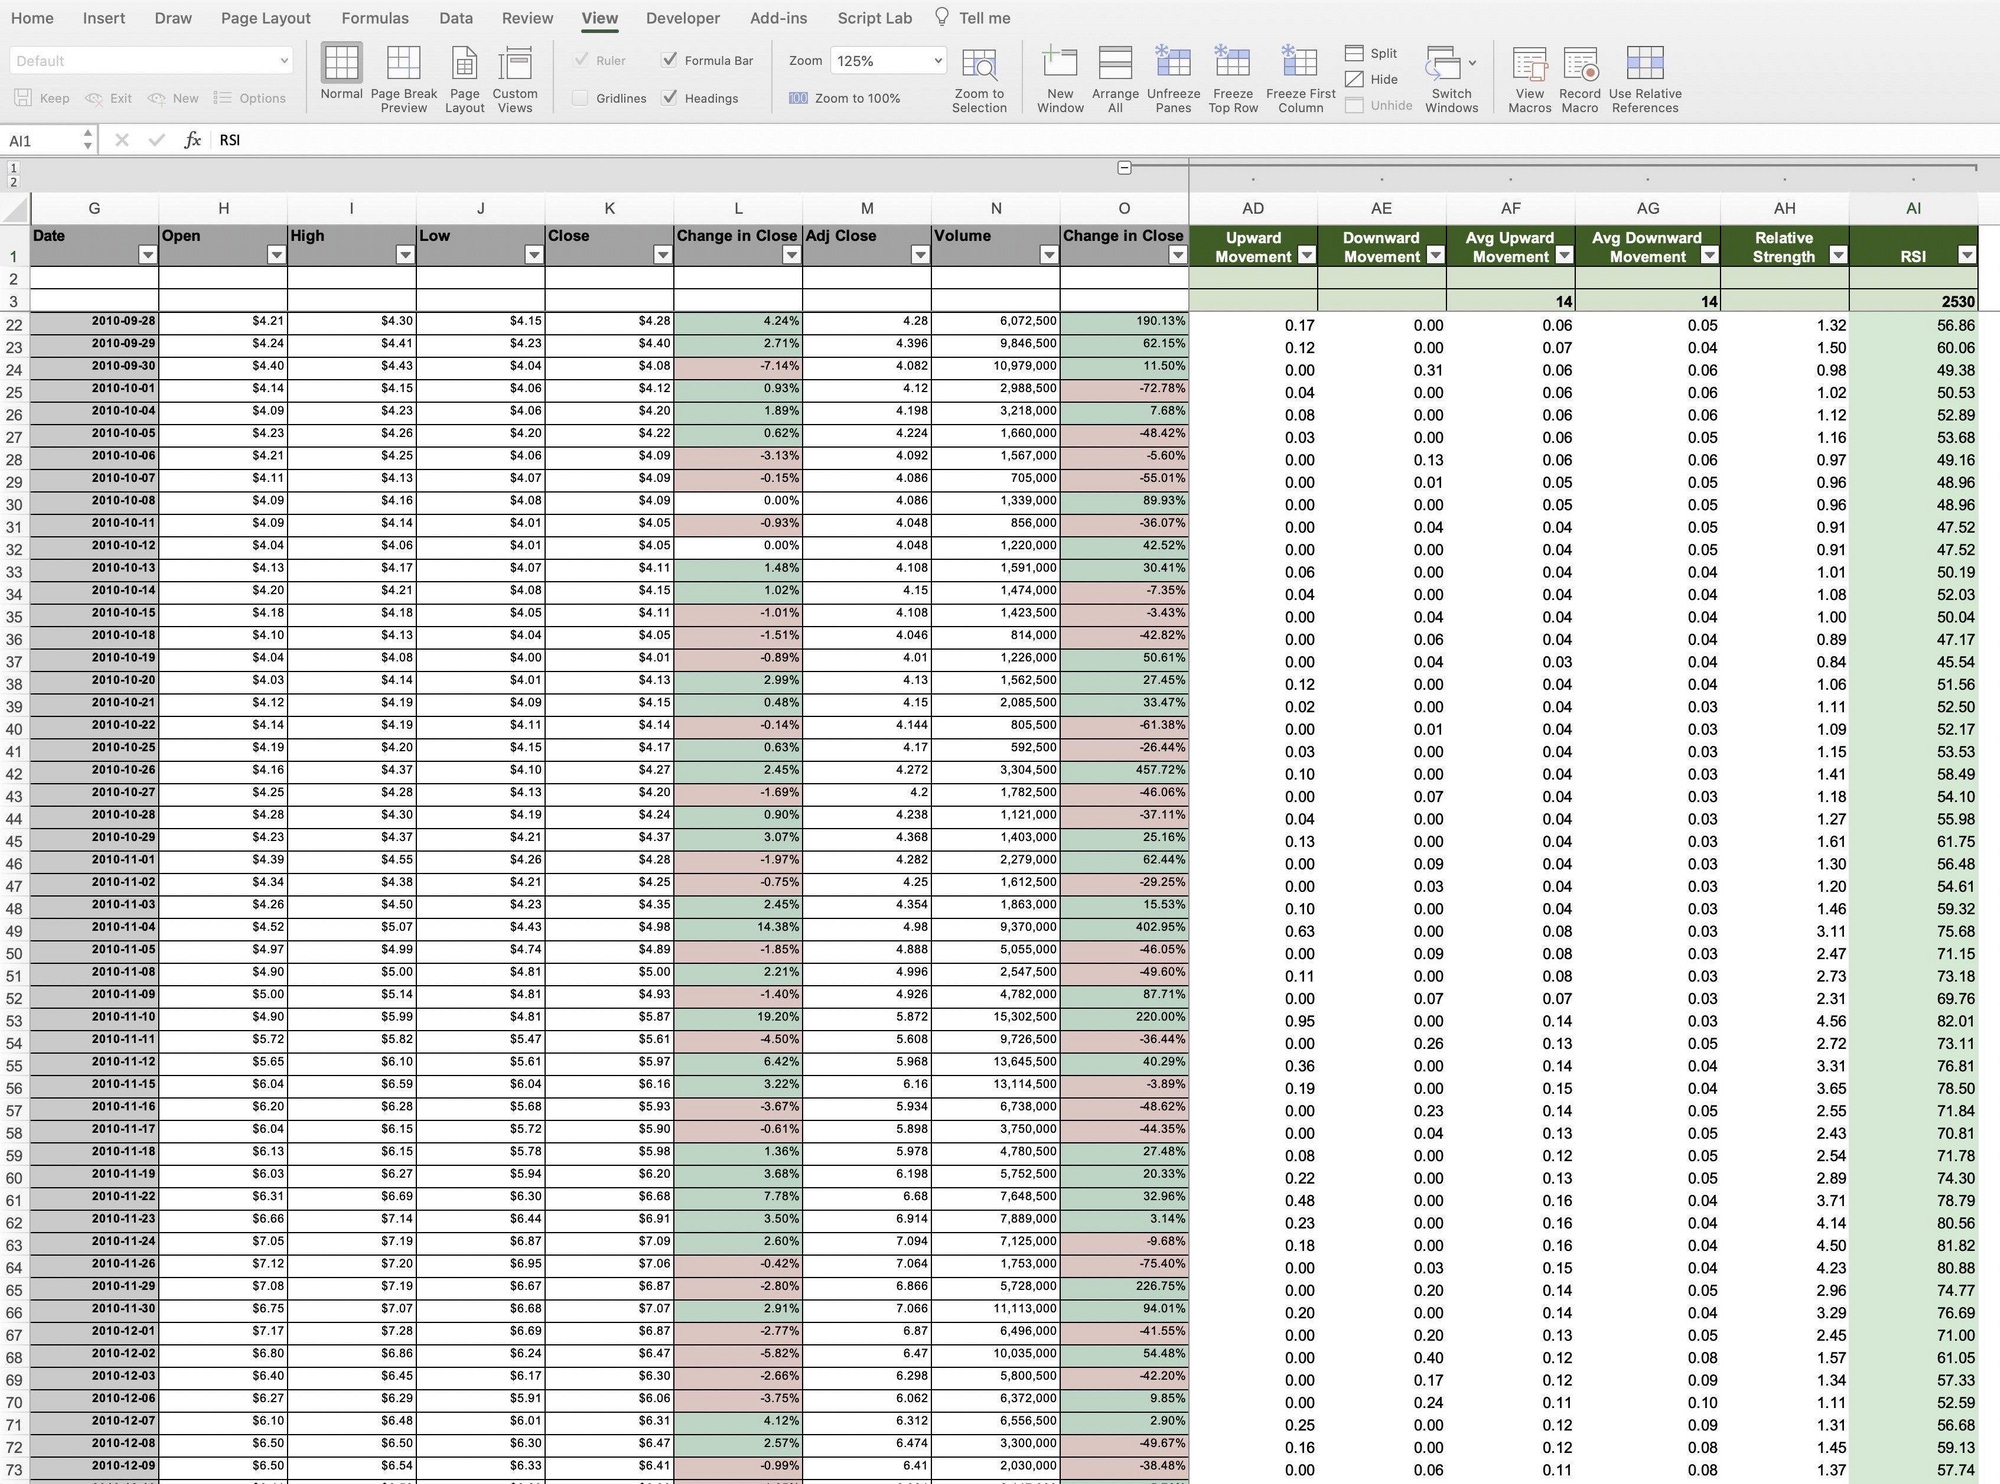Open the Developer tab
The image size is (2000, 1484).
click(682, 18)
